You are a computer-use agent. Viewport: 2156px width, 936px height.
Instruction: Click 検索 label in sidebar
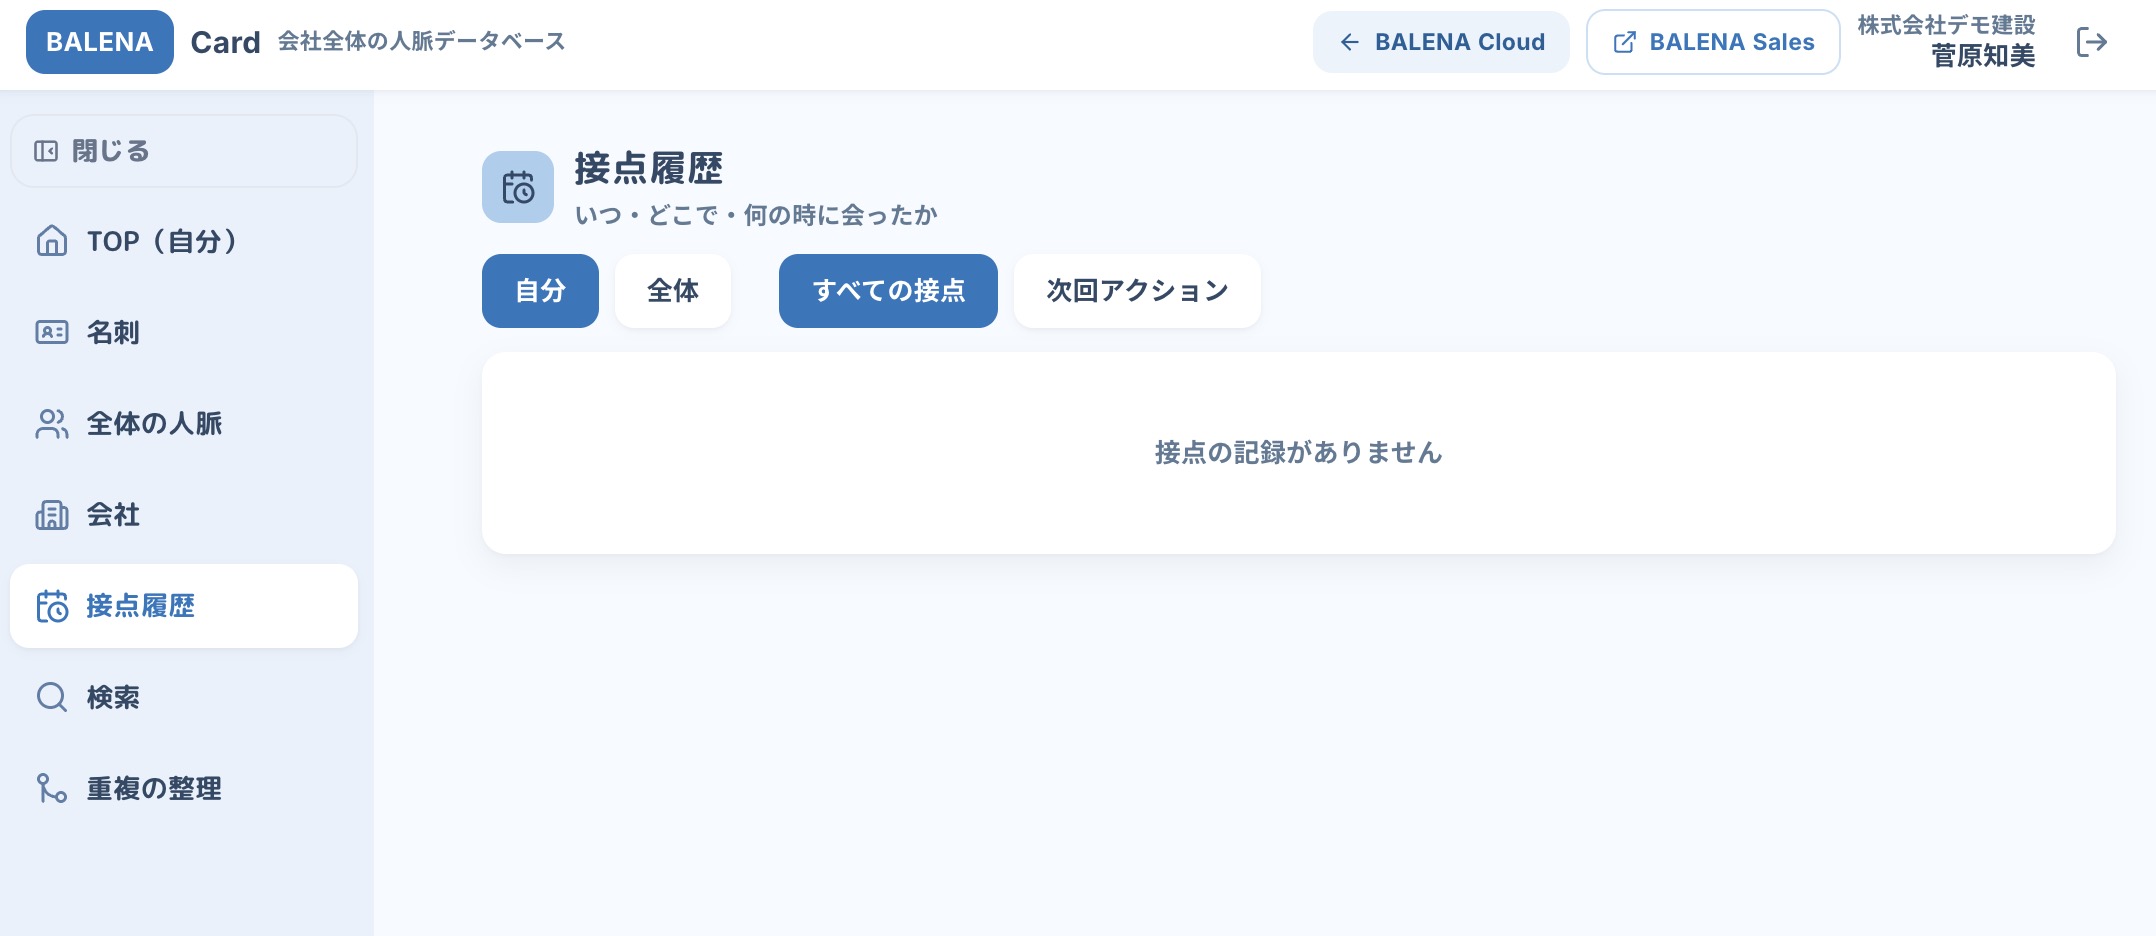coord(113,697)
